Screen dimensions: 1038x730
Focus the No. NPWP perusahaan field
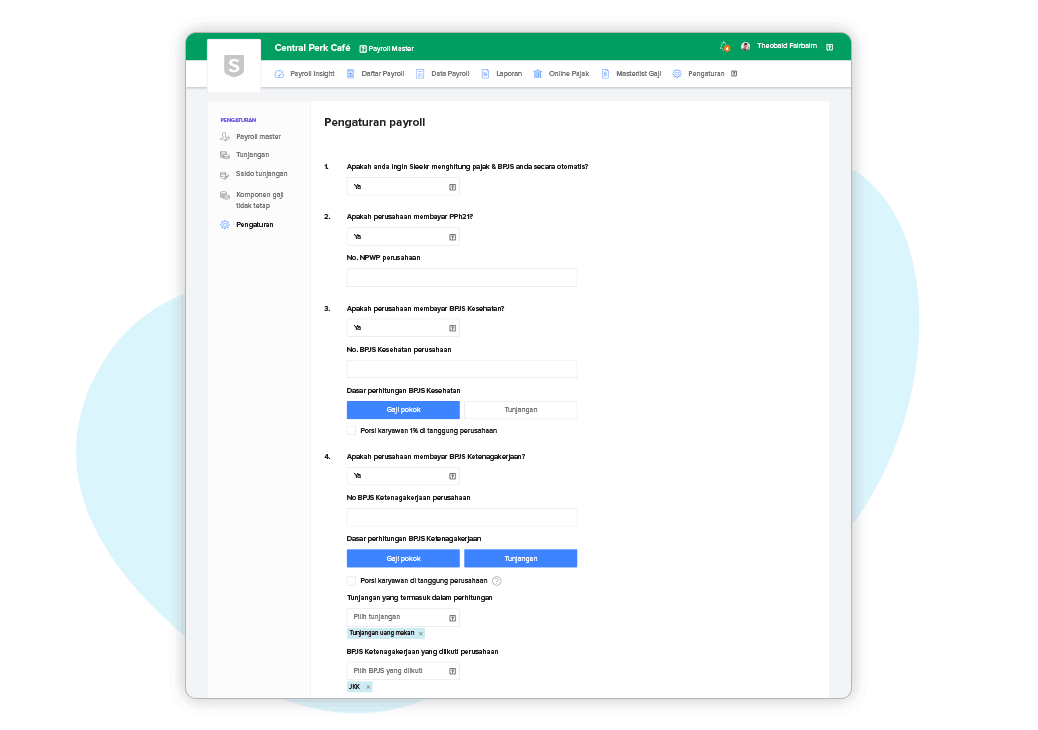pos(461,278)
